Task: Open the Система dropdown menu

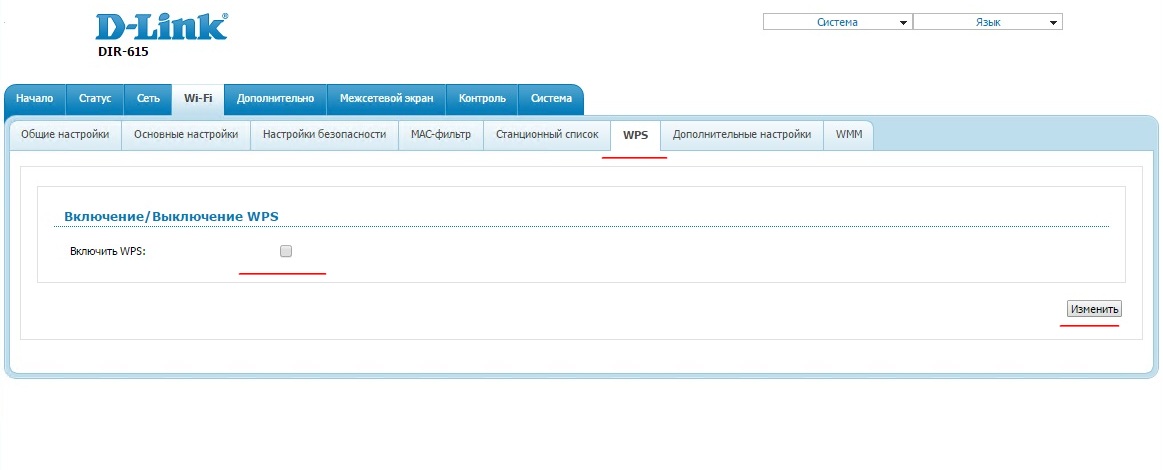Action: [x=837, y=23]
